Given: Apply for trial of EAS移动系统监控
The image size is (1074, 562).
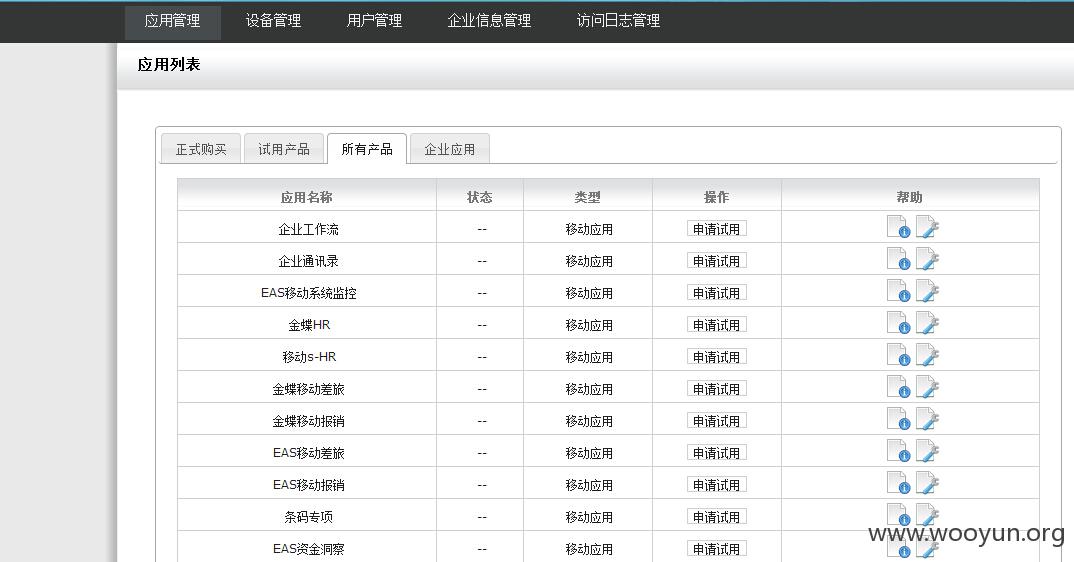Looking at the screenshot, I should click(x=716, y=293).
